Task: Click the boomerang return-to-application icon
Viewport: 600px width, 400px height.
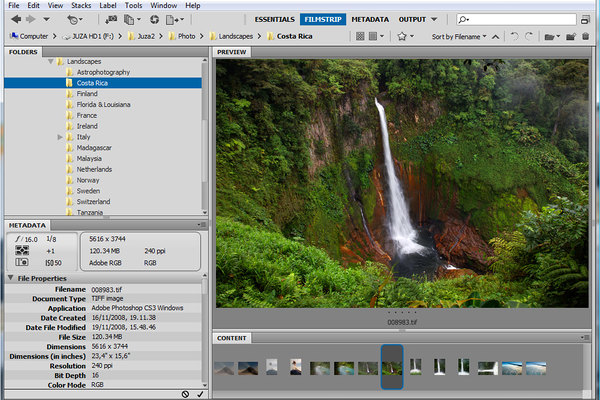Action: point(75,20)
